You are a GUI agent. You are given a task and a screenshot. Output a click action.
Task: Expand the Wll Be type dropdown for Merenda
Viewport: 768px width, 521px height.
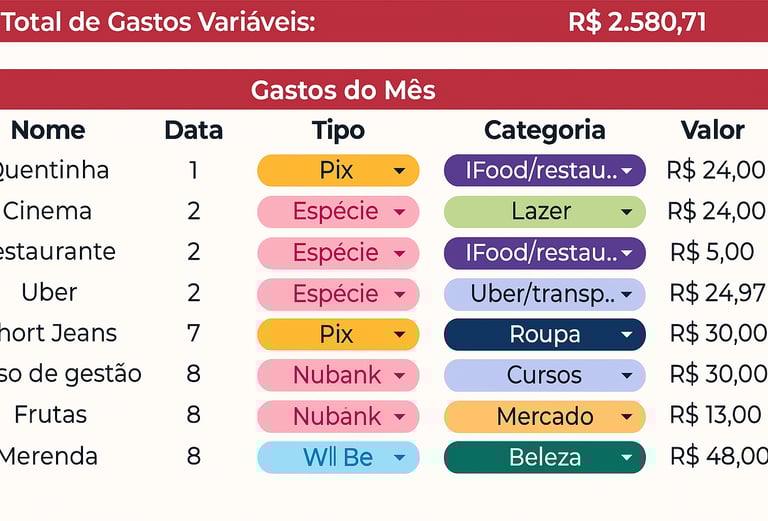pyautogui.click(x=399, y=458)
